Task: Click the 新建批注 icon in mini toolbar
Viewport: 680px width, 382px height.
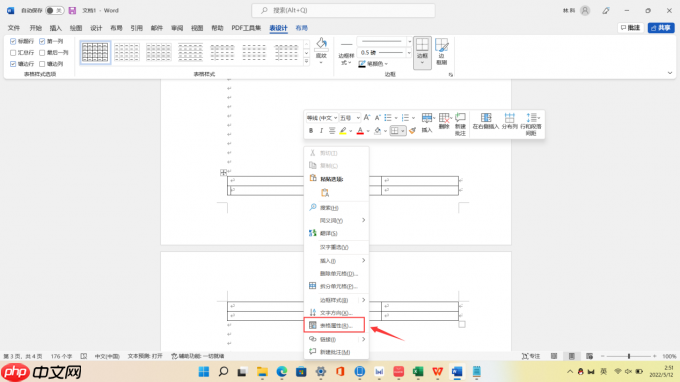Action: coord(460,124)
